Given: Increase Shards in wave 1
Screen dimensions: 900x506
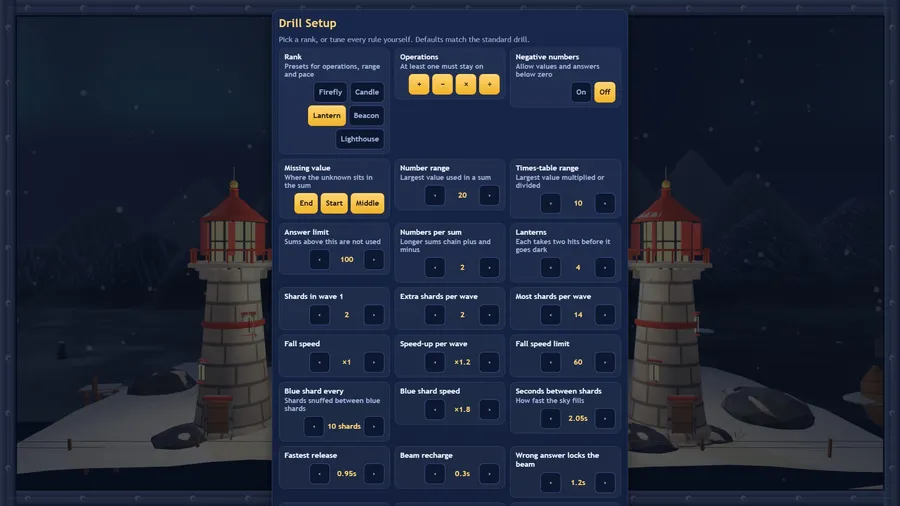Looking at the screenshot, I should pyautogui.click(x=374, y=314).
